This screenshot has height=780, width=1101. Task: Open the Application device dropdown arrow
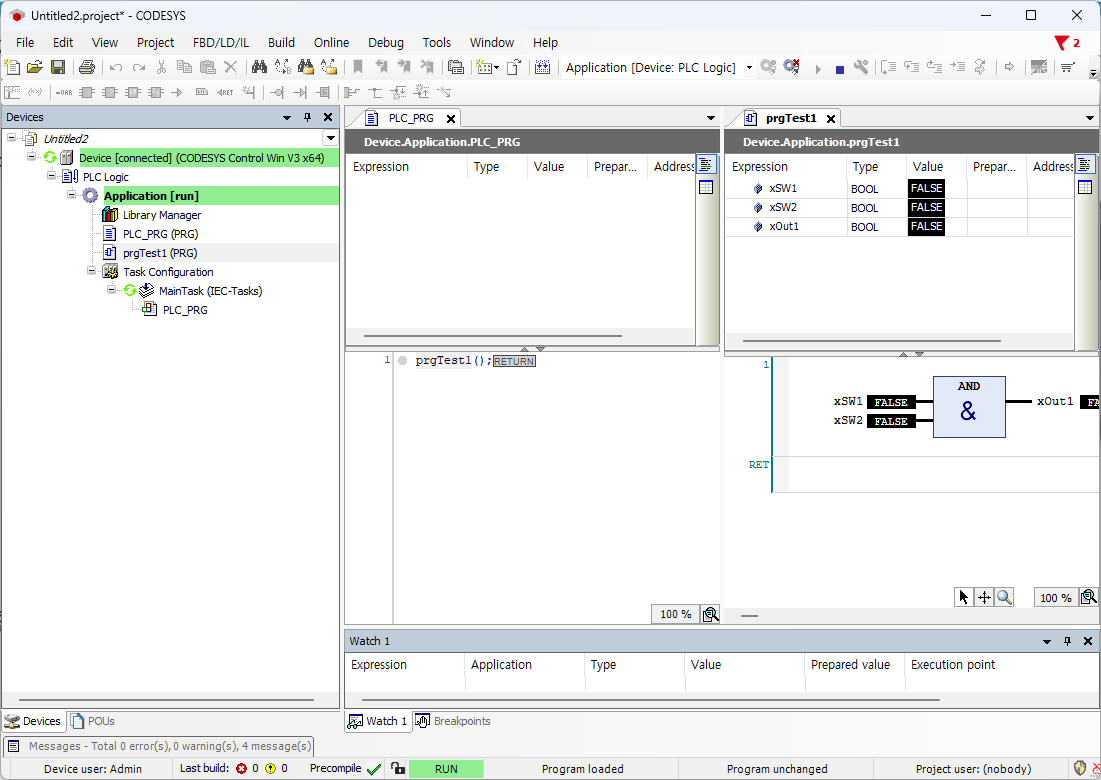coord(749,68)
